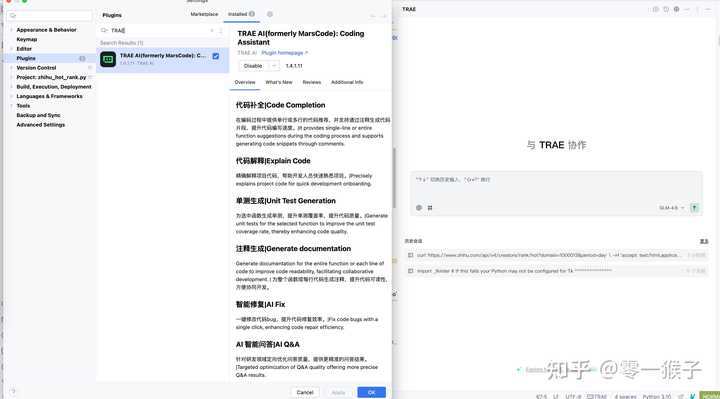This screenshot has height=399, width=720.
Task: Uncheck the TRAE AI plugin checkbox
Action: click(216, 56)
